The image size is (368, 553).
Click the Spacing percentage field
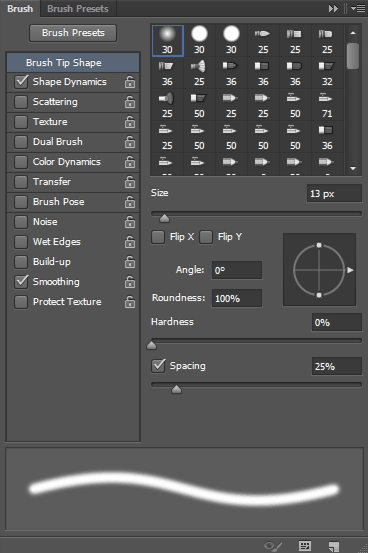(337, 366)
